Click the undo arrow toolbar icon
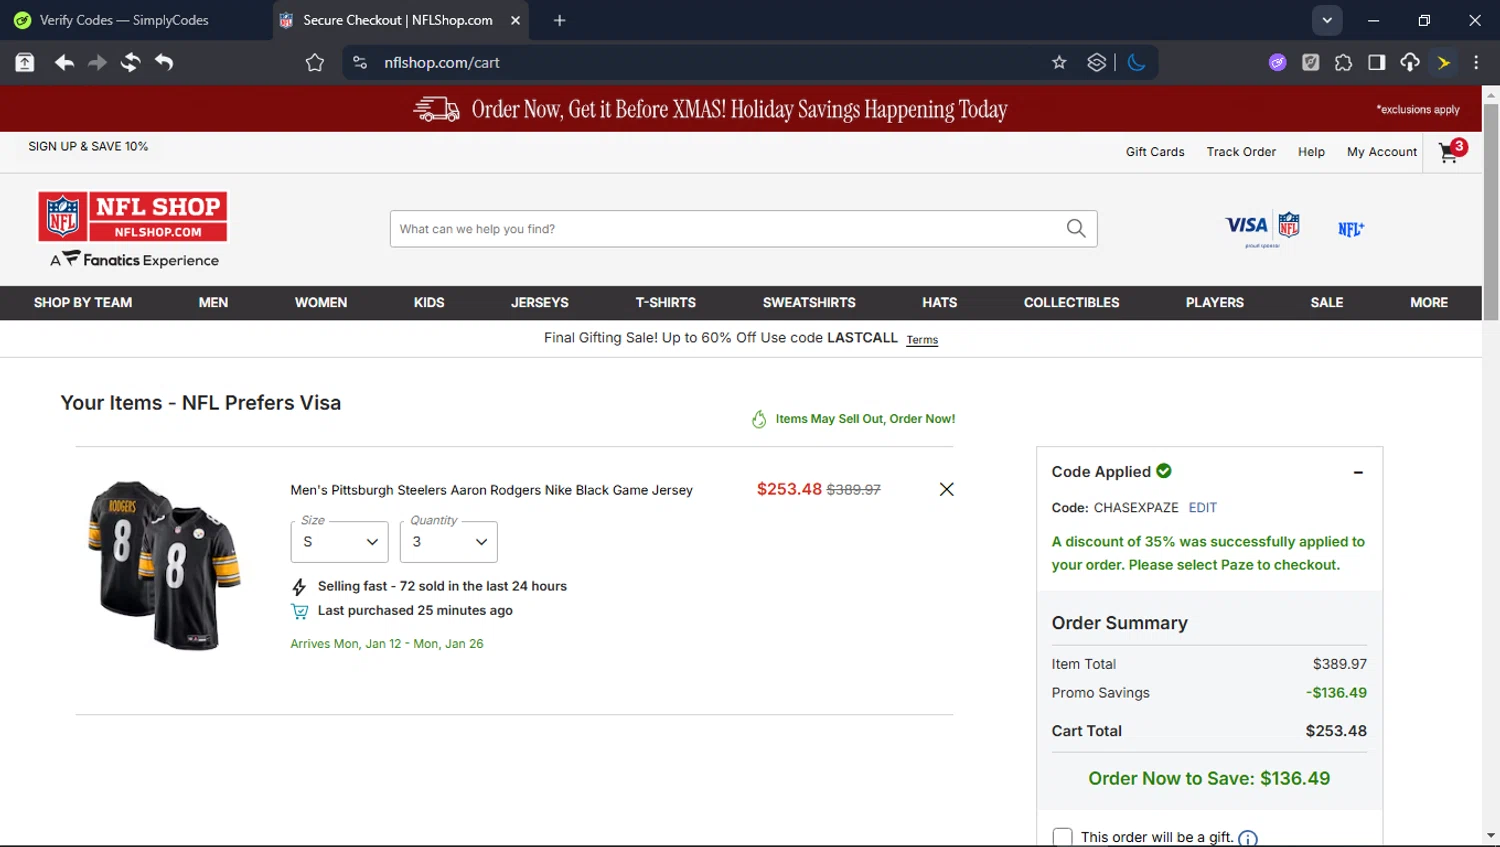Screen dimensions: 1500x847 pos(164,62)
